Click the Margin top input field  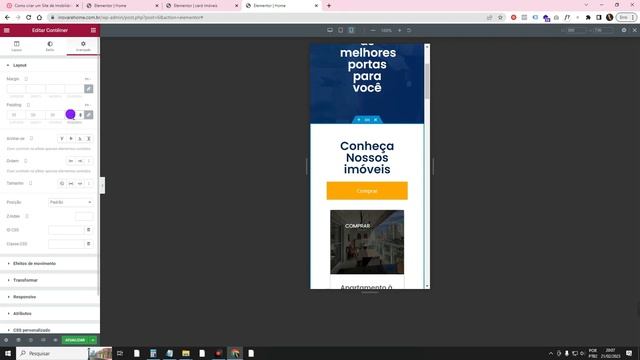(16, 89)
